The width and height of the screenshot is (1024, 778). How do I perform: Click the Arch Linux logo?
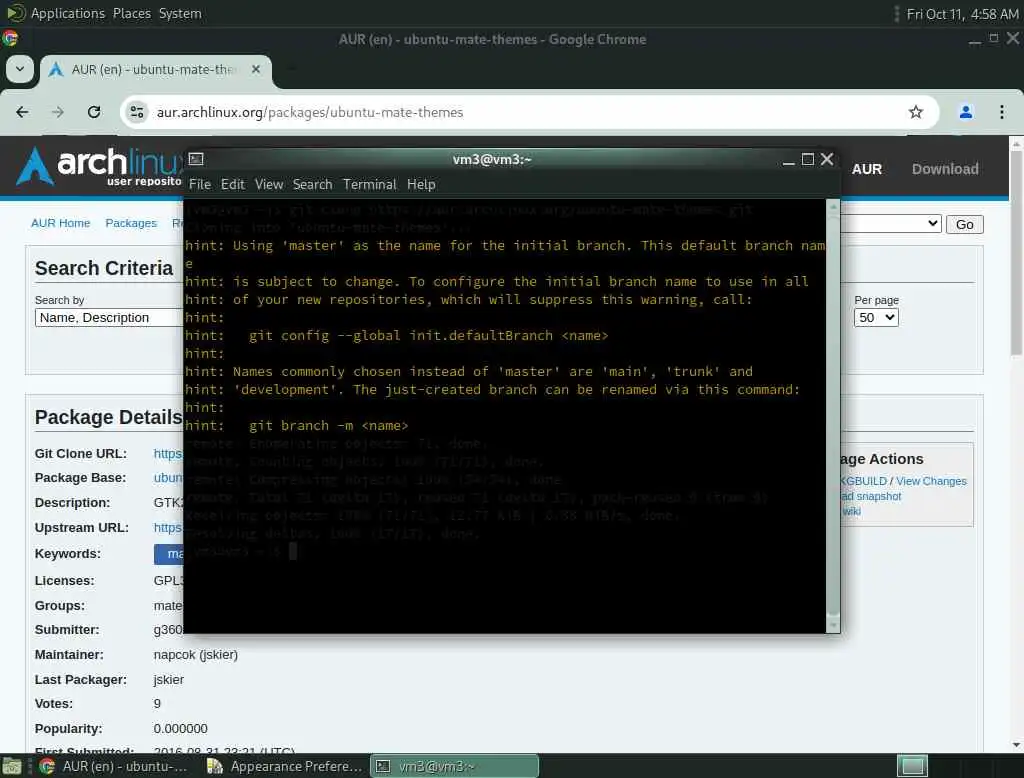point(98,166)
